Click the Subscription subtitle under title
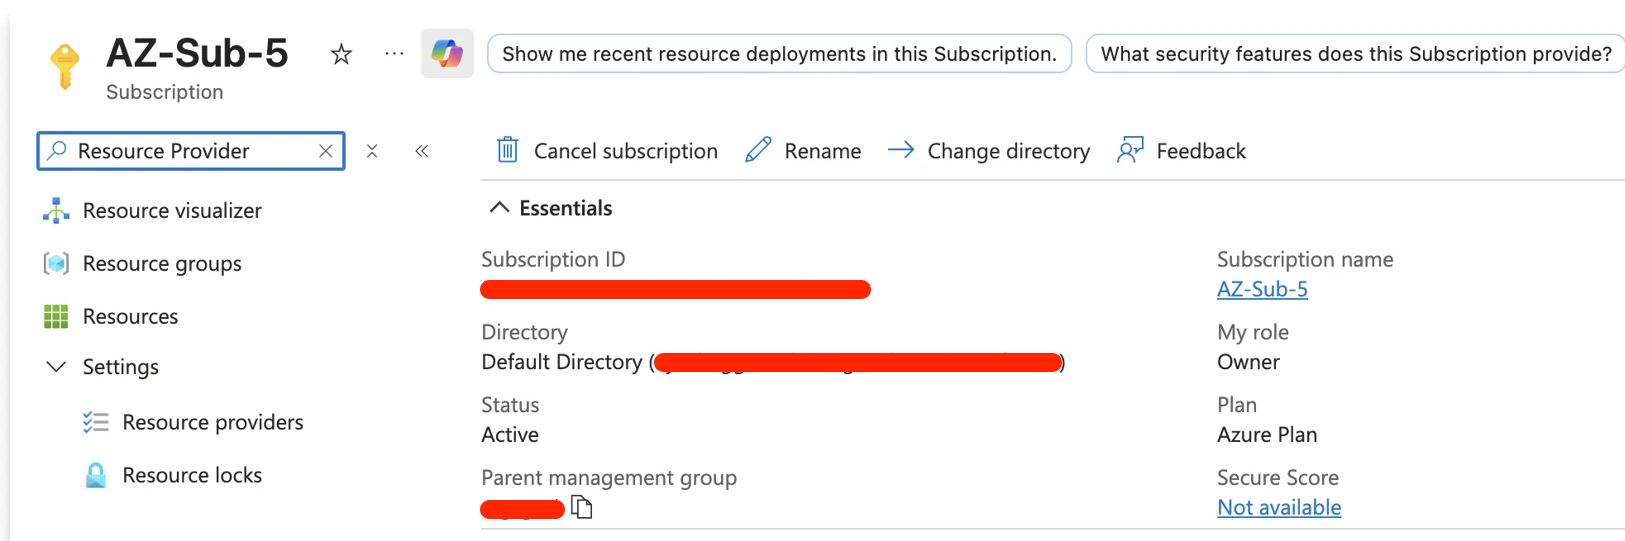 (x=165, y=92)
